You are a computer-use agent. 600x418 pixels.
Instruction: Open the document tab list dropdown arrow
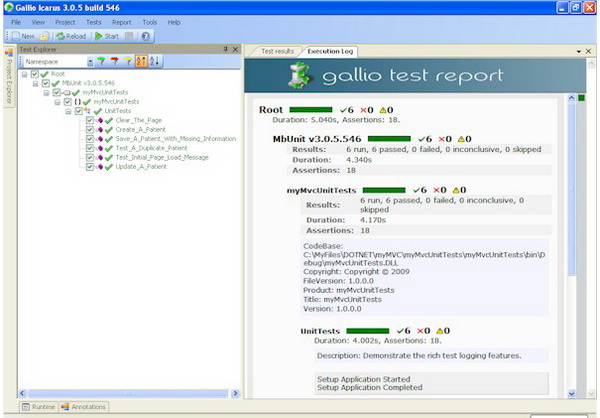(579, 51)
